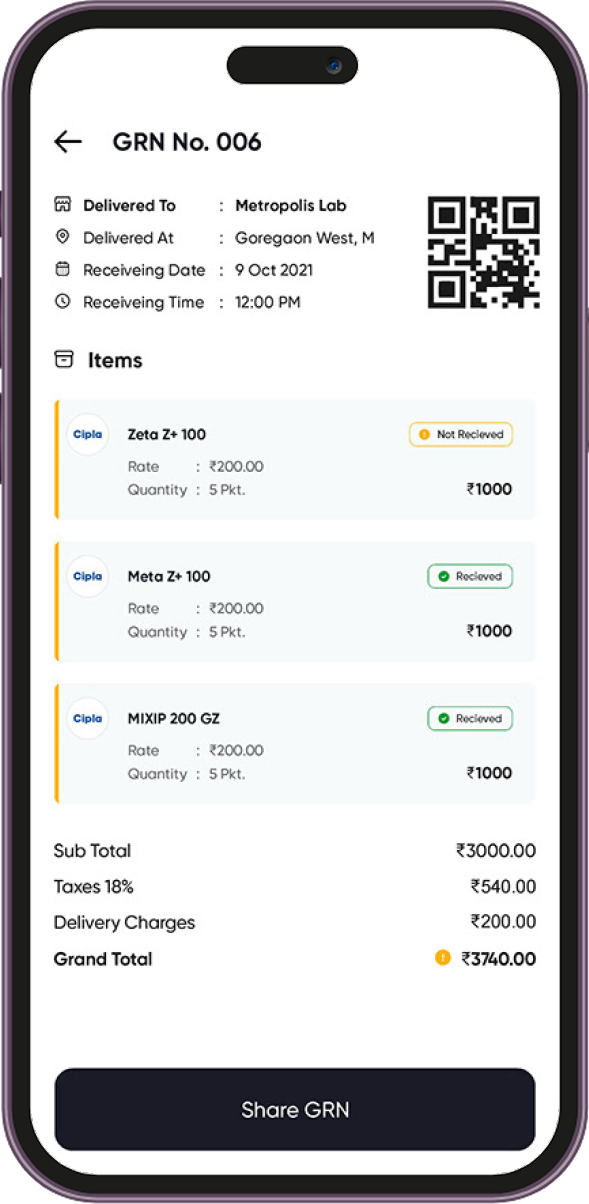Click the Receiving Date calendar icon
This screenshot has width=589, height=1204.
point(63,269)
